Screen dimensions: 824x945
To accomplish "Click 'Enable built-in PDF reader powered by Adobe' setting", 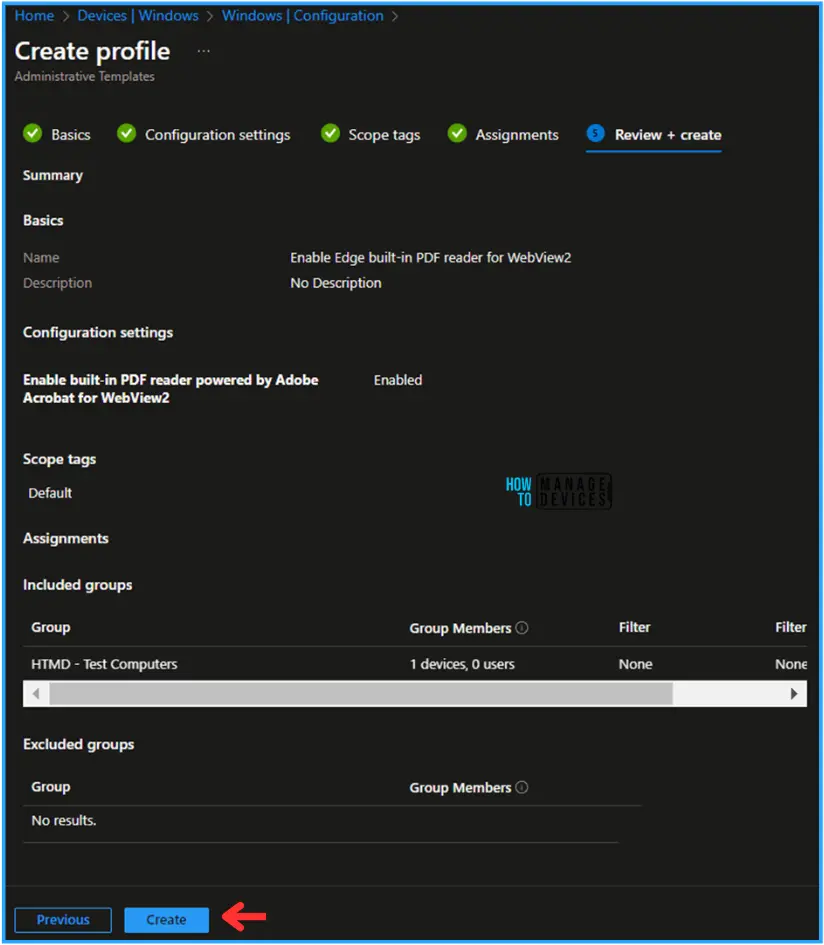I will pyautogui.click(x=171, y=389).
